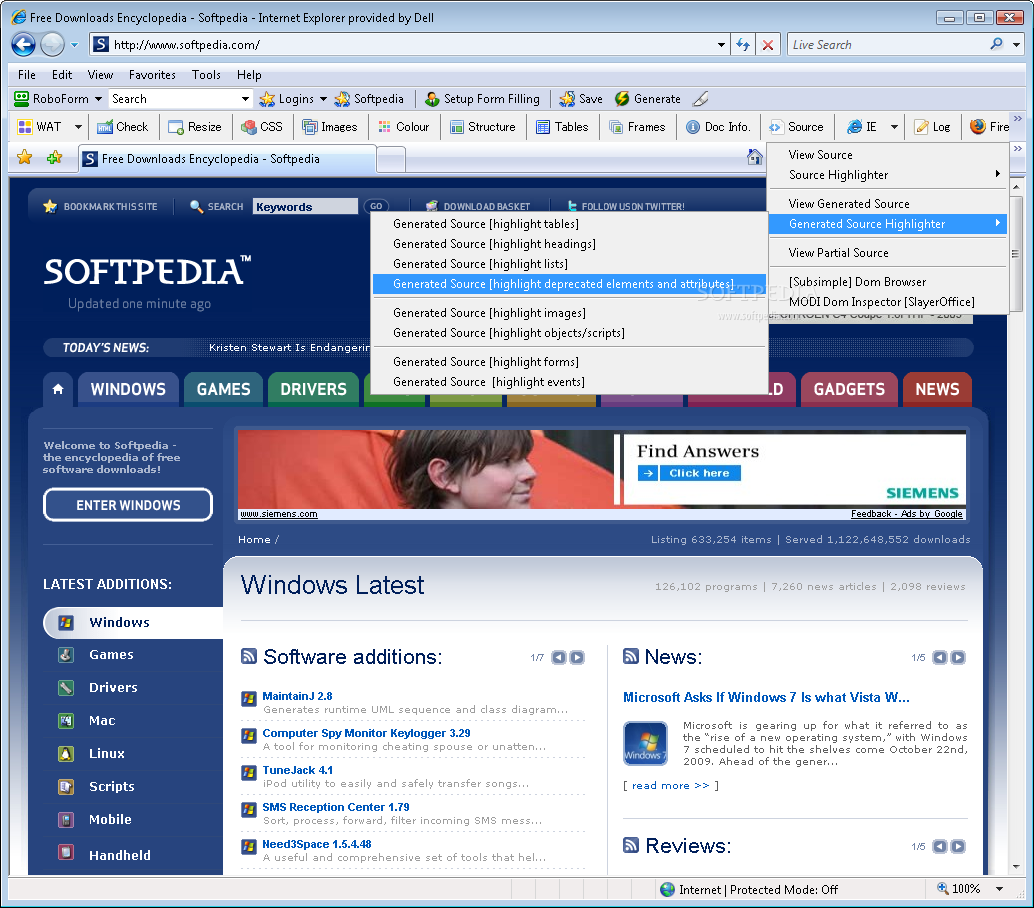Select Linux in Latest Additions
This screenshot has width=1034, height=908.
click(x=107, y=753)
